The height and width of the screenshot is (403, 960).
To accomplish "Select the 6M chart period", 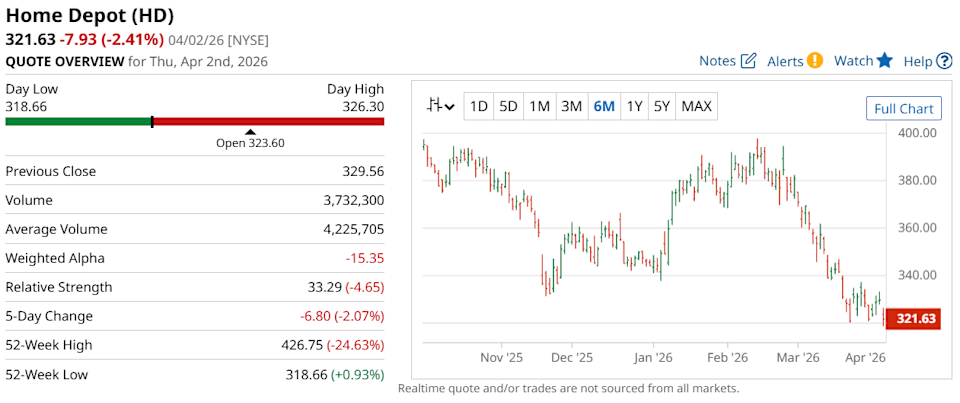I will click(x=603, y=106).
